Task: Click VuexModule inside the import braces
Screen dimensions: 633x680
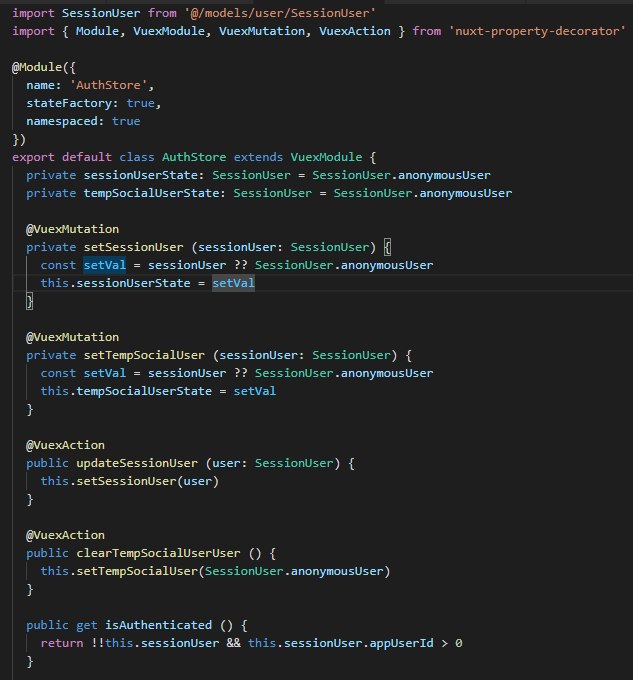Action: 169,31
